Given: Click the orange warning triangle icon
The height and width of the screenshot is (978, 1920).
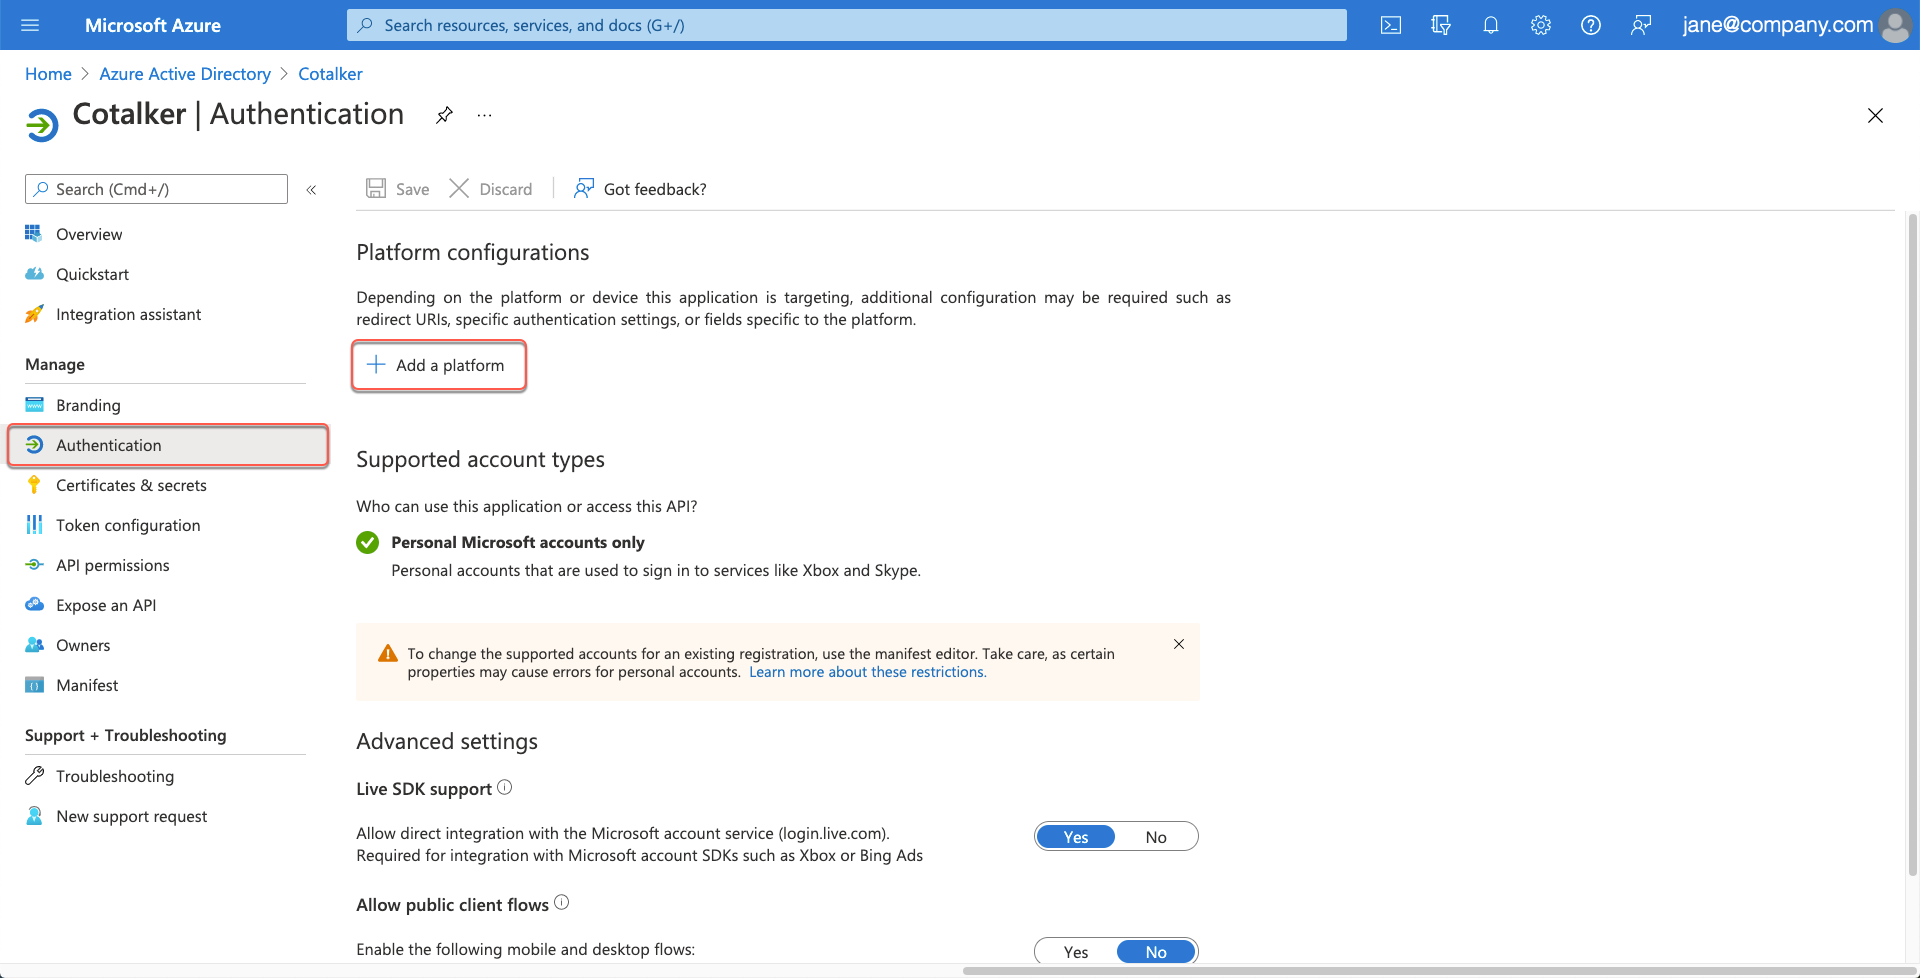Looking at the screenshot, I should coord(388,654).
